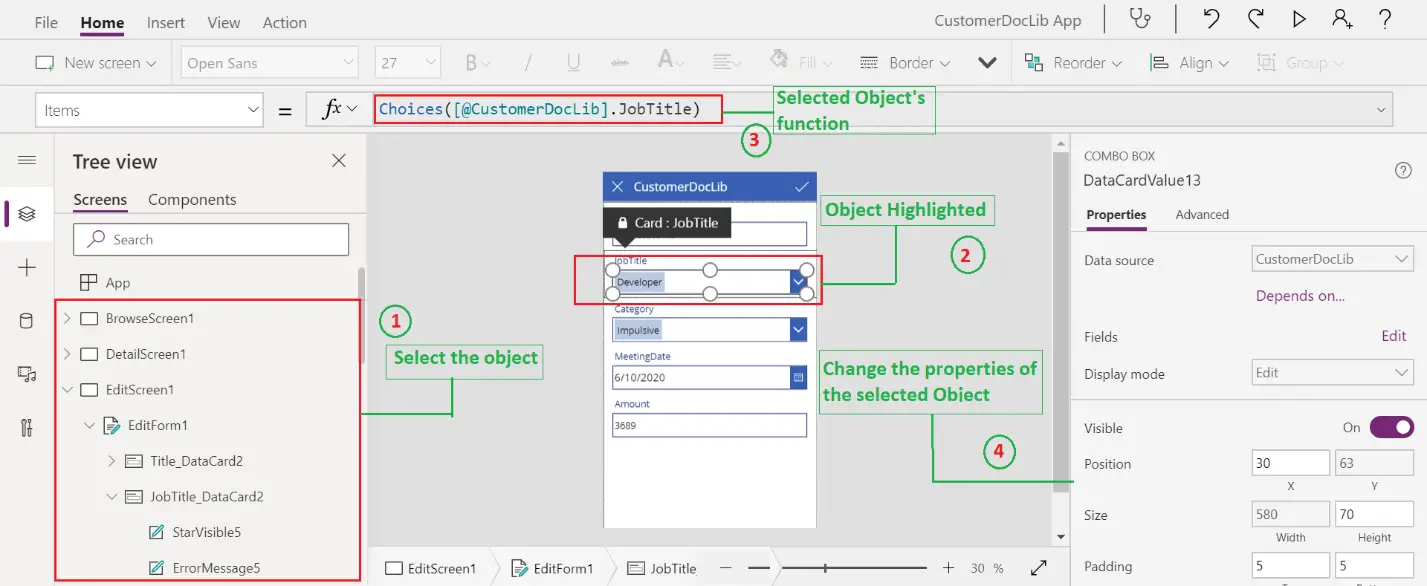Screen dimensions: 1427x586
Task: Open the Open Sans font dropdown
Action: [268, 63]
